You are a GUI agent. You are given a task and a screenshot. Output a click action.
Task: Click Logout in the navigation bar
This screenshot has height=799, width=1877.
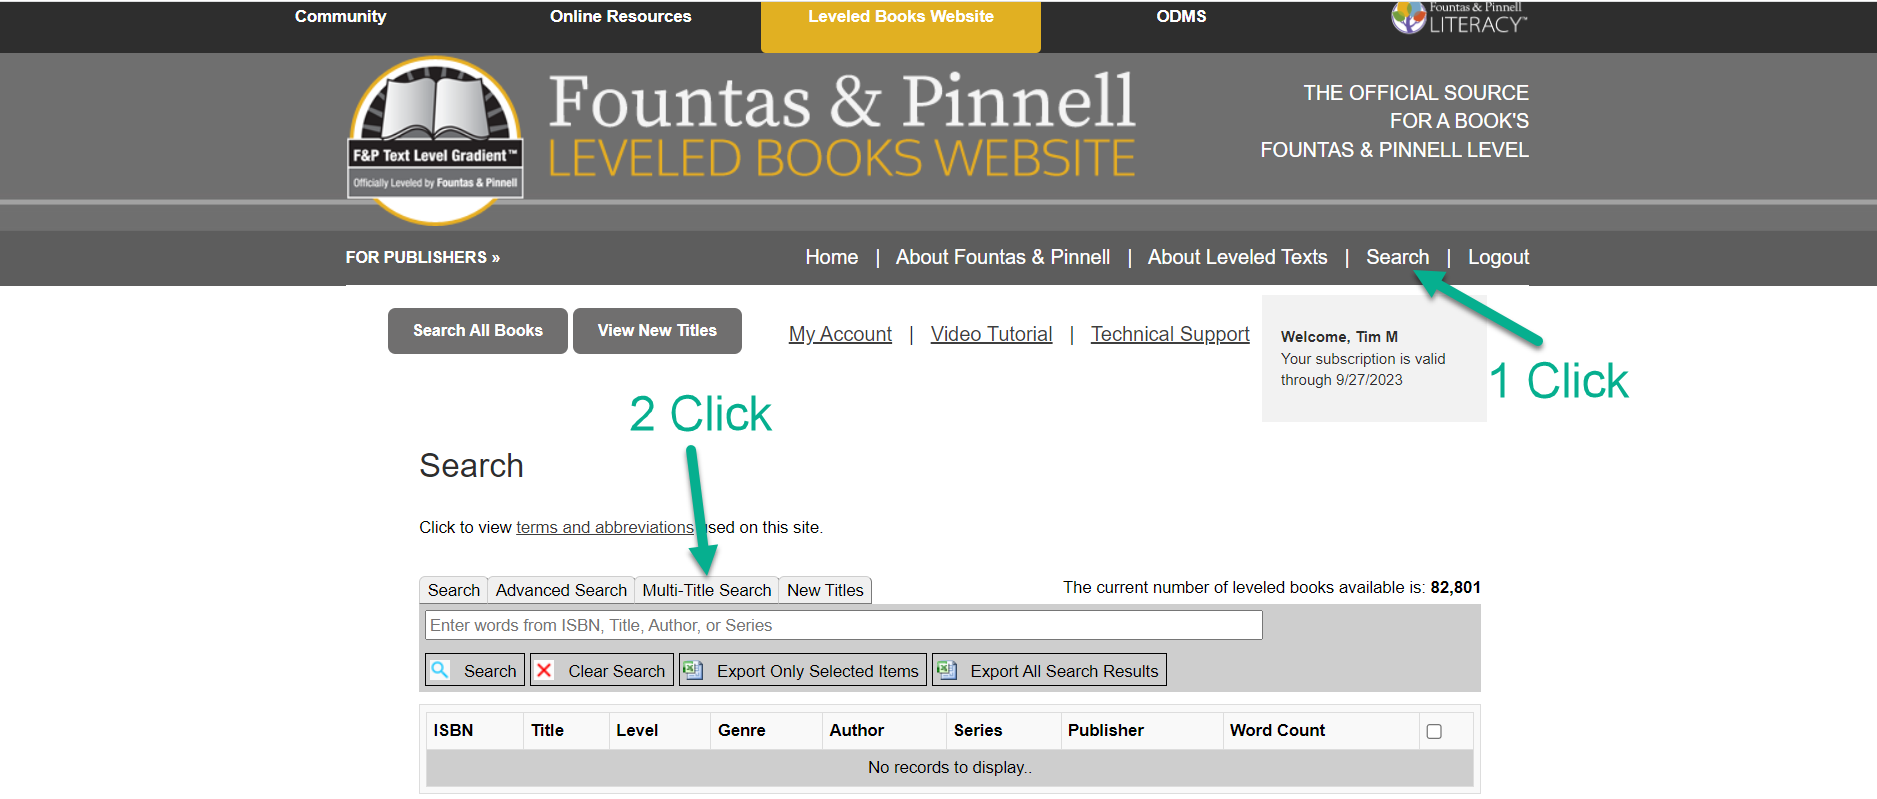pyautogui.click(x=1498, y=257)
